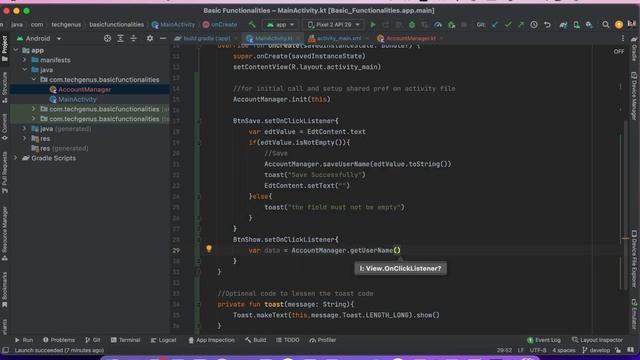Open the Profiler tool window
Screen dimensions: 640x360
pyautogui.click(x=322, y=340)
